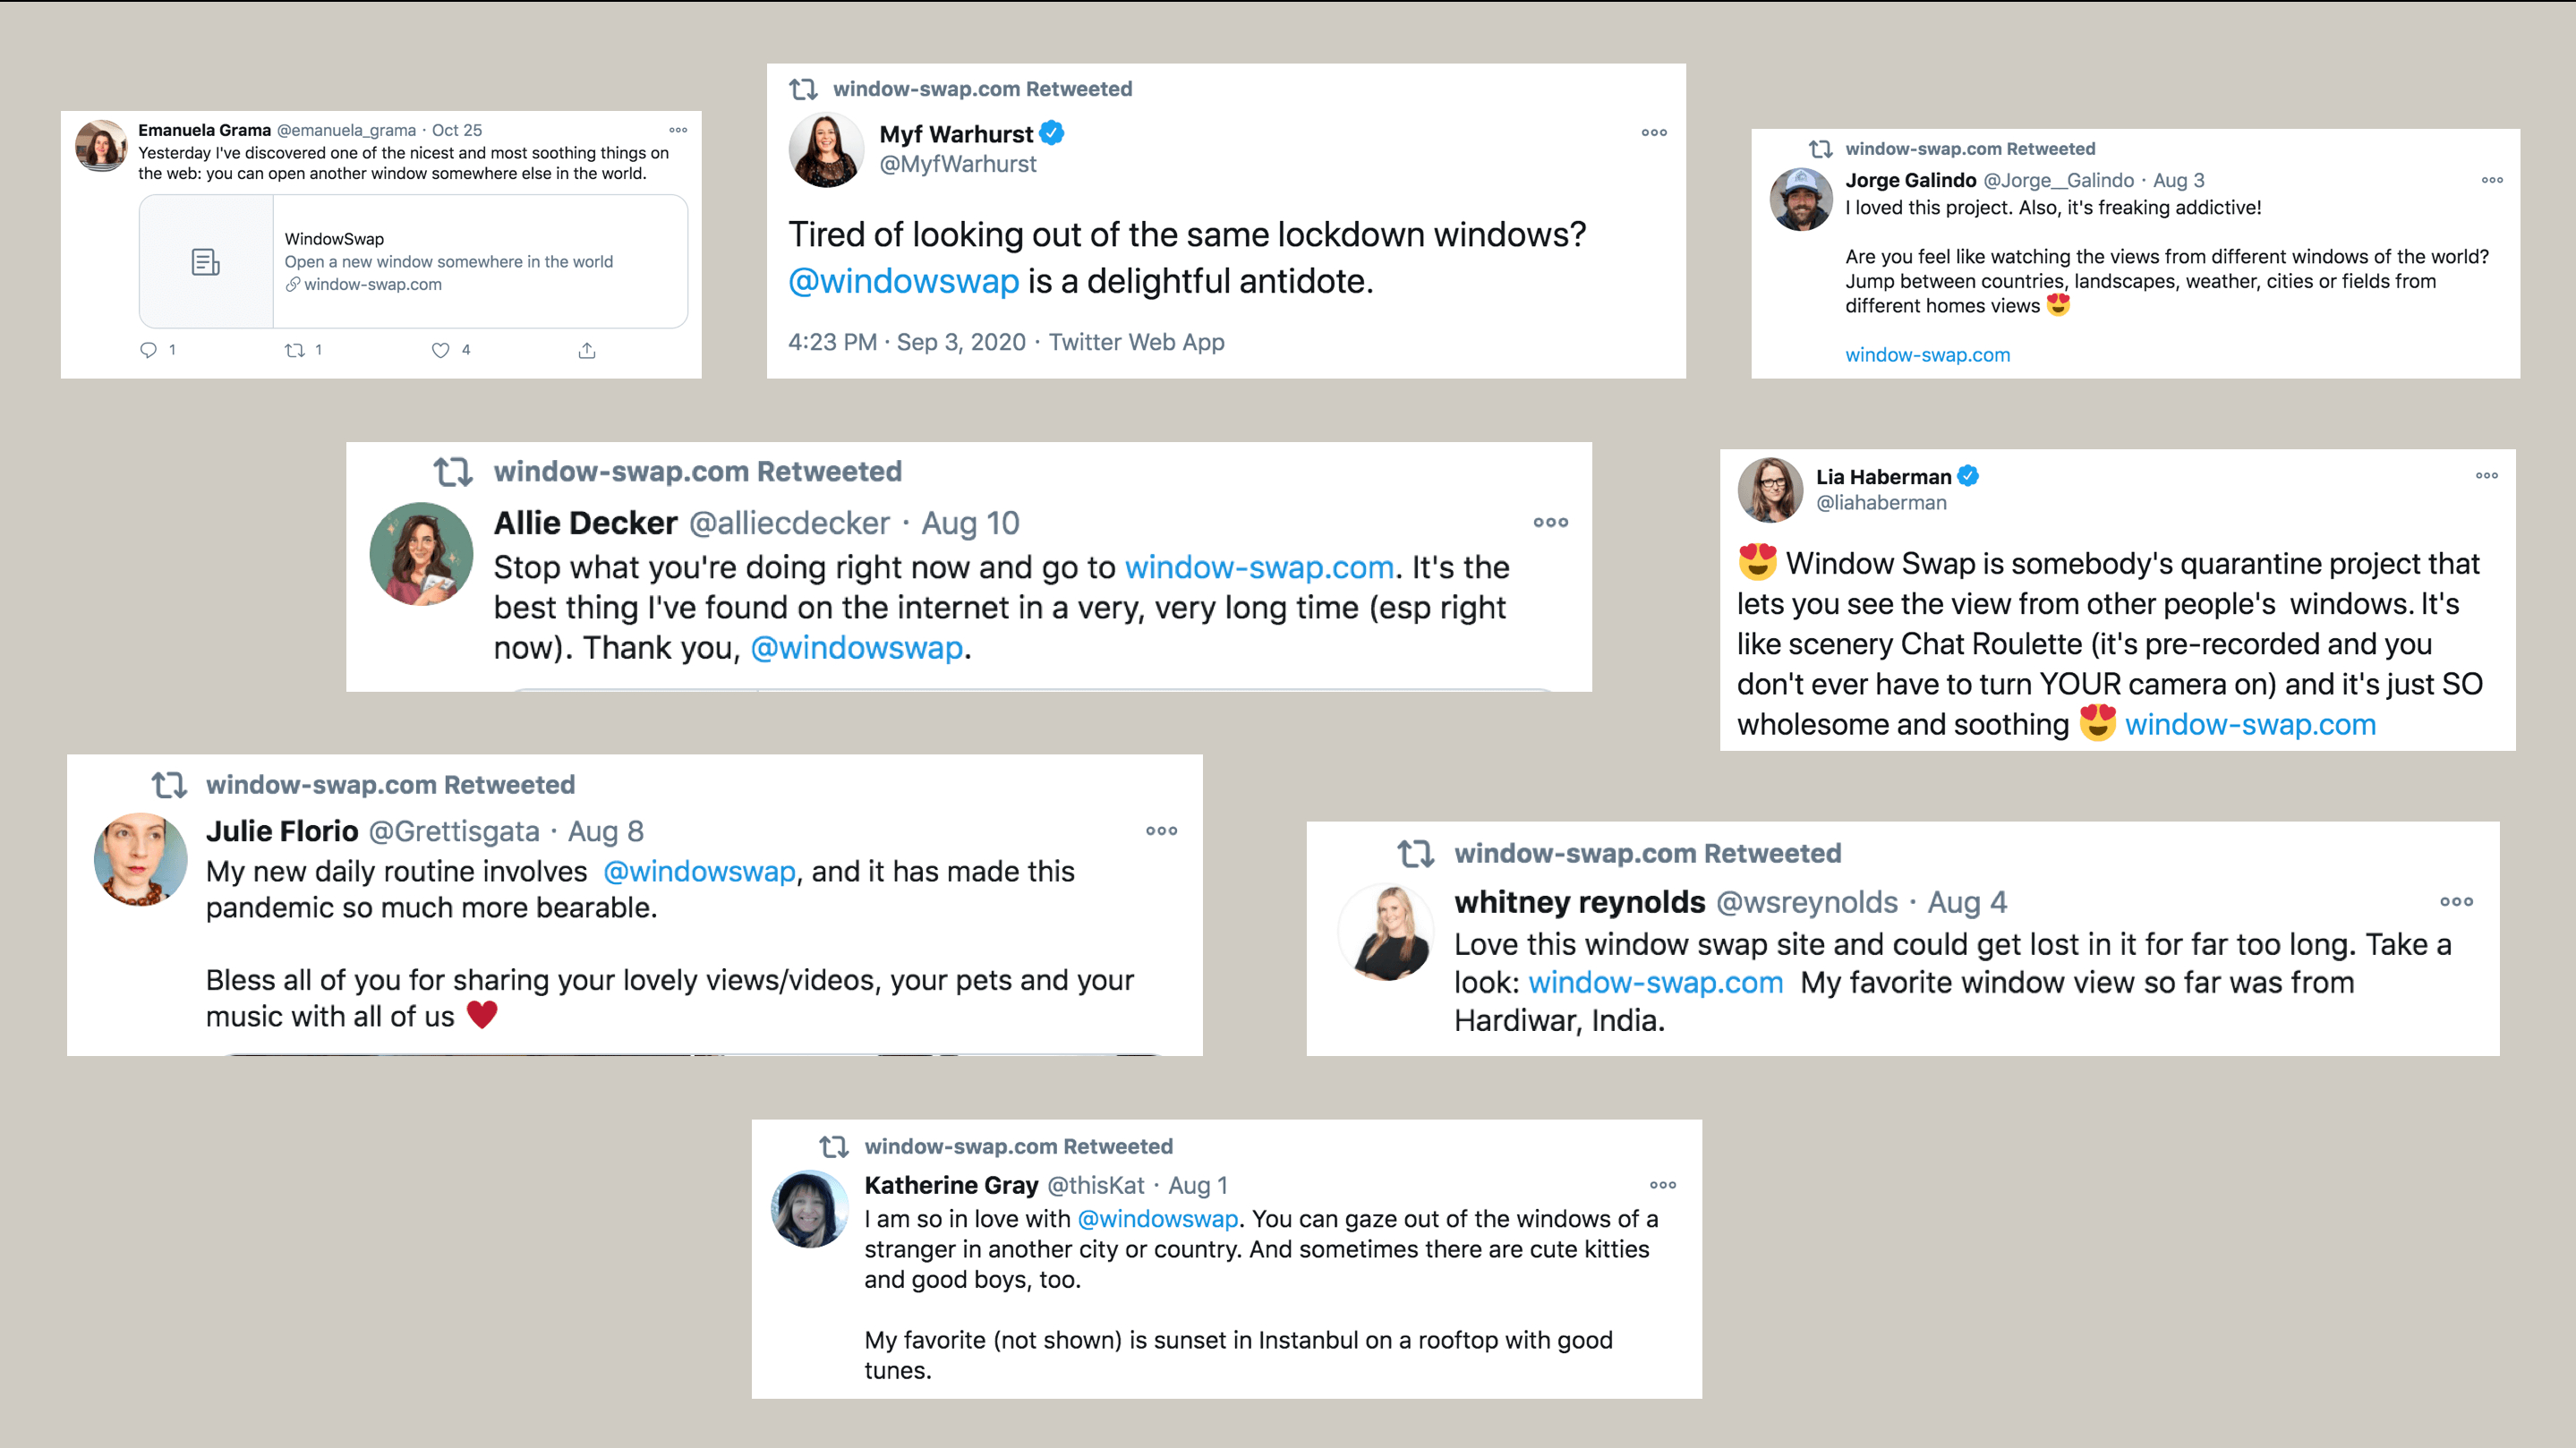Click Myf Warhurst's profile picture
The height and width of the screenshot is (1448, 2576).
pyautogui.click(x=826, y=150)
